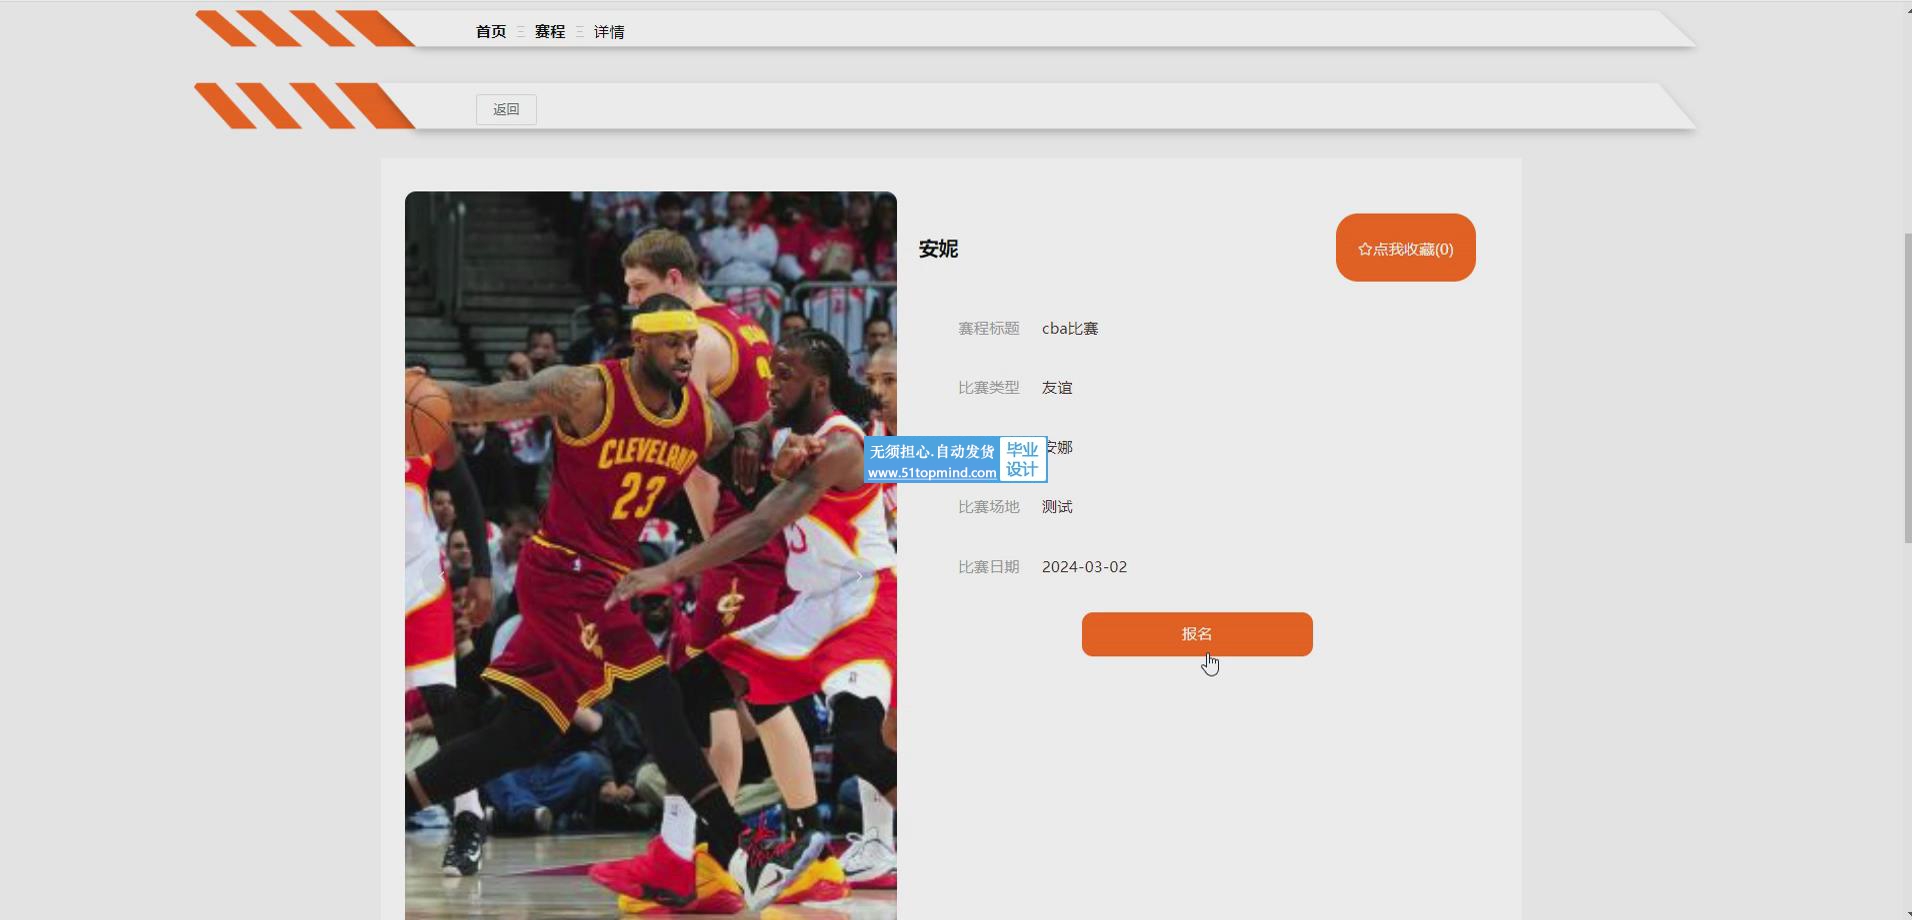Select the venue value 测试
The image size is (1912, 920).
(x=1057, y=507)
